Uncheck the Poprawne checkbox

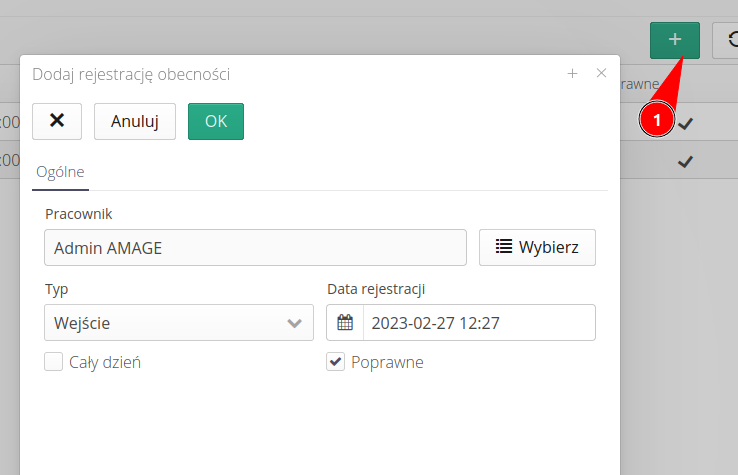tap(336, 362)
